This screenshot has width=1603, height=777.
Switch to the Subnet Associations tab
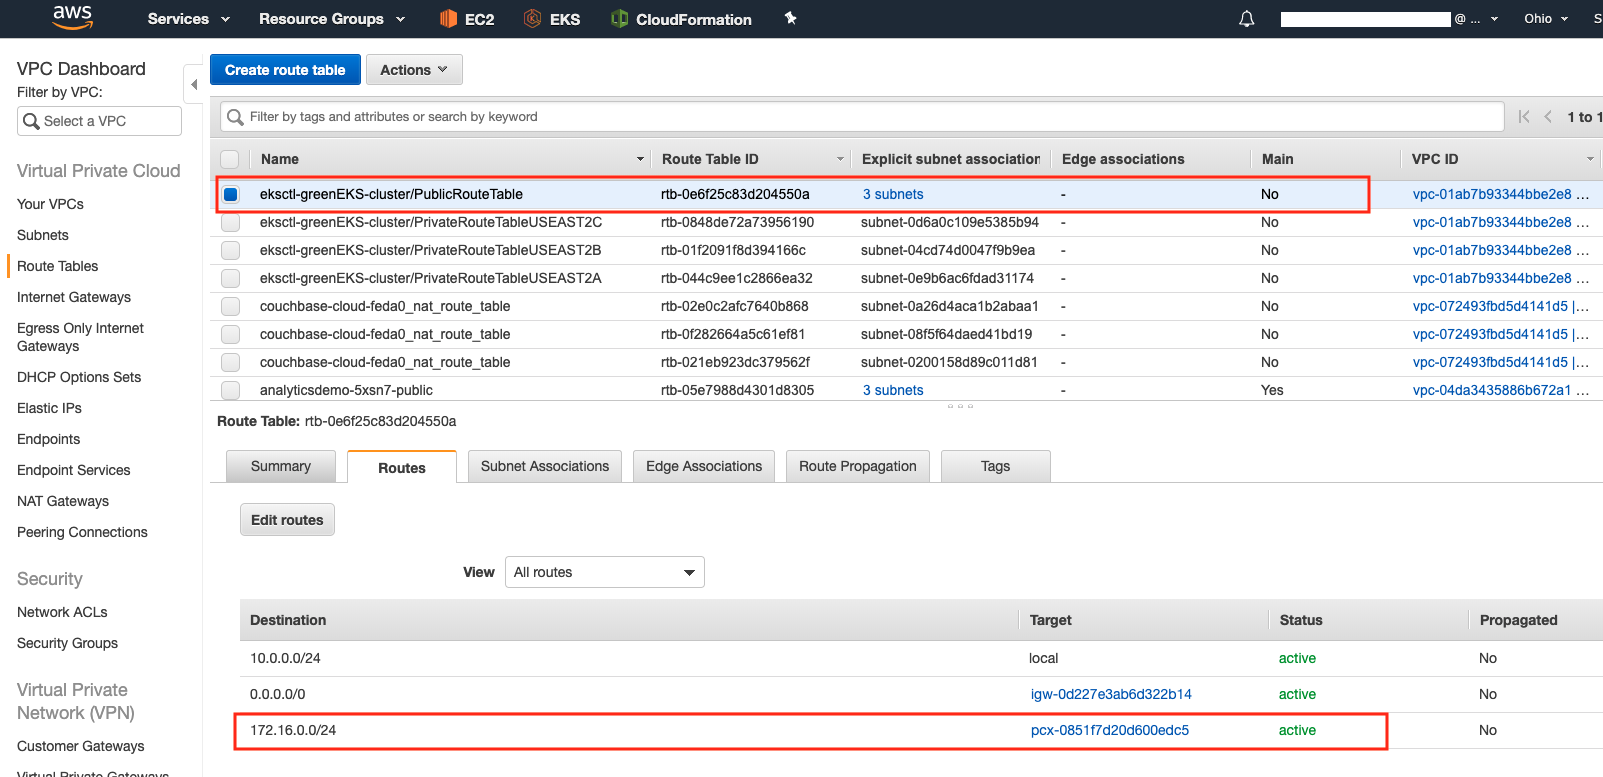click(544, 466)
